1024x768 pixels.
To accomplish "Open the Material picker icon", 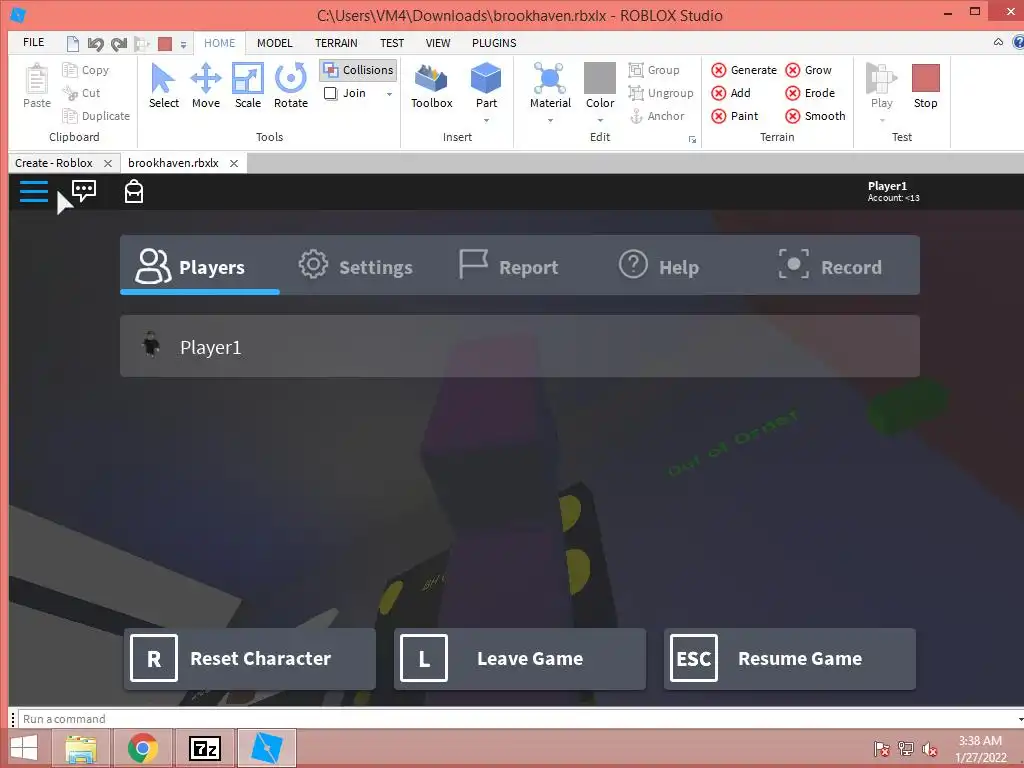I will point(550,78).
